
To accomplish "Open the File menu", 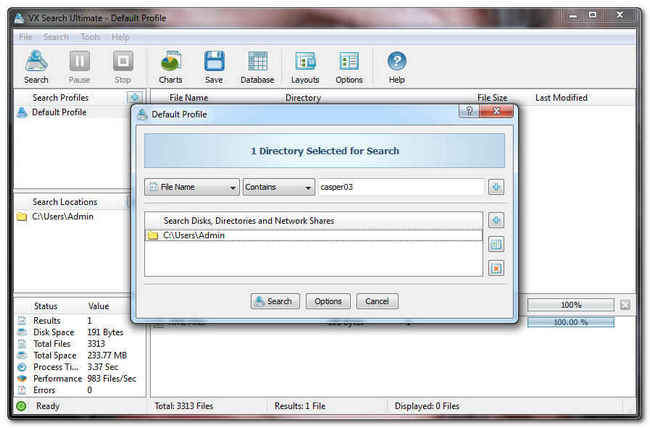I will (25, 37).
